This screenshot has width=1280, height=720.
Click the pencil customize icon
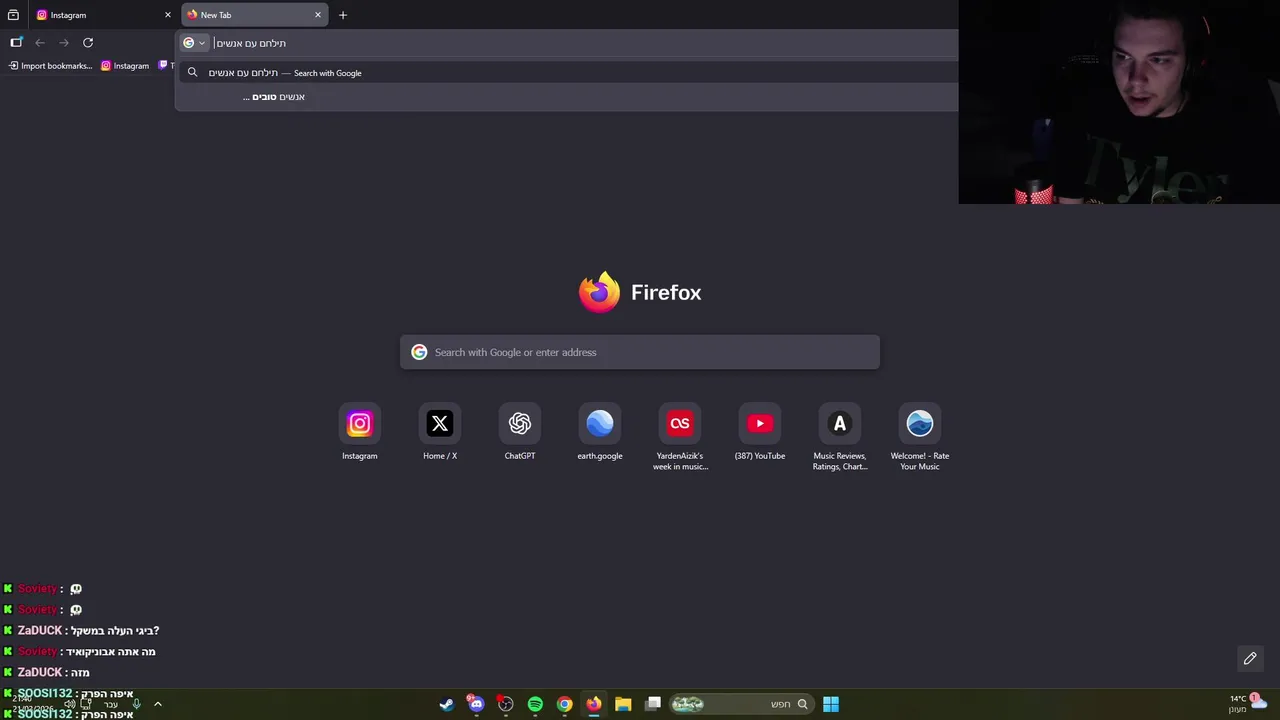pyautogui.click(x=1250, y=658)
